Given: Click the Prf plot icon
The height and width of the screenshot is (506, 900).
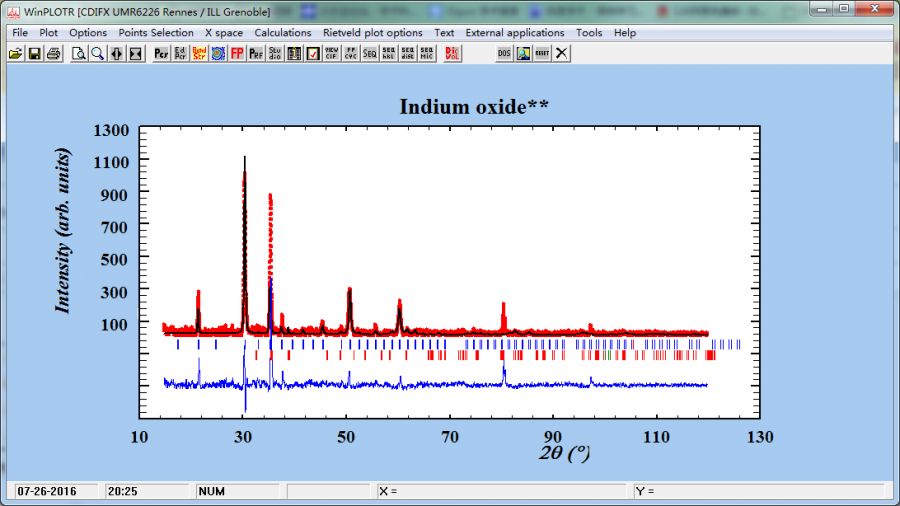Looking at the screenshot, I should click(256, 53).
